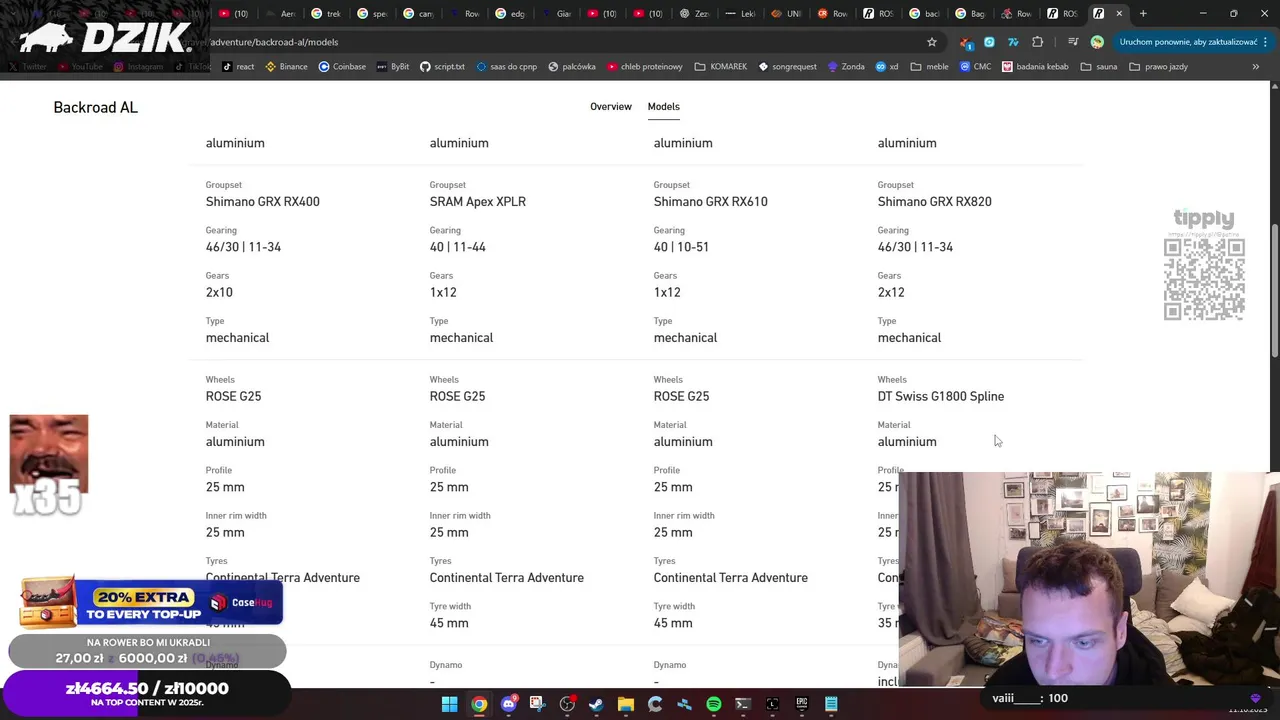Screen dimensions: 1280x720
Task: Click the 2x12 gears value
Action: (891, 292)
